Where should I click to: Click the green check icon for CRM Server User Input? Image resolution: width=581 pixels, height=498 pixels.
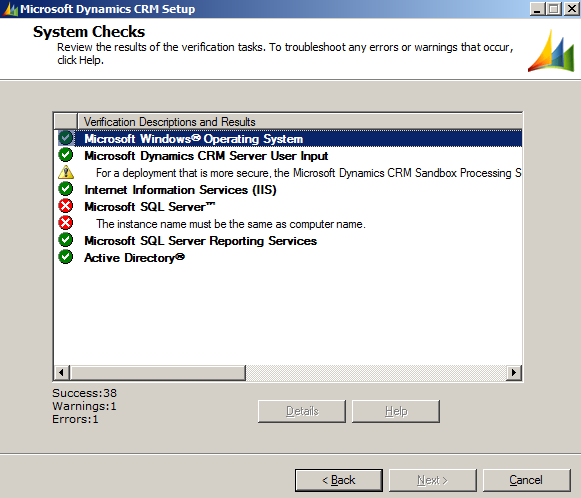(66, 155)
